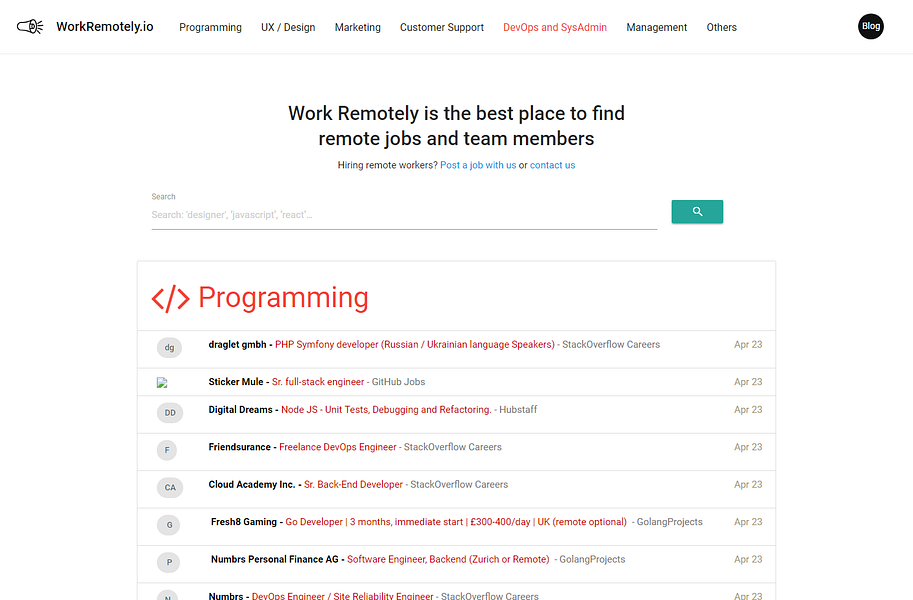
Task: Click 'Apr 23' date on Sticker Mule row
Action: [748, 382]
